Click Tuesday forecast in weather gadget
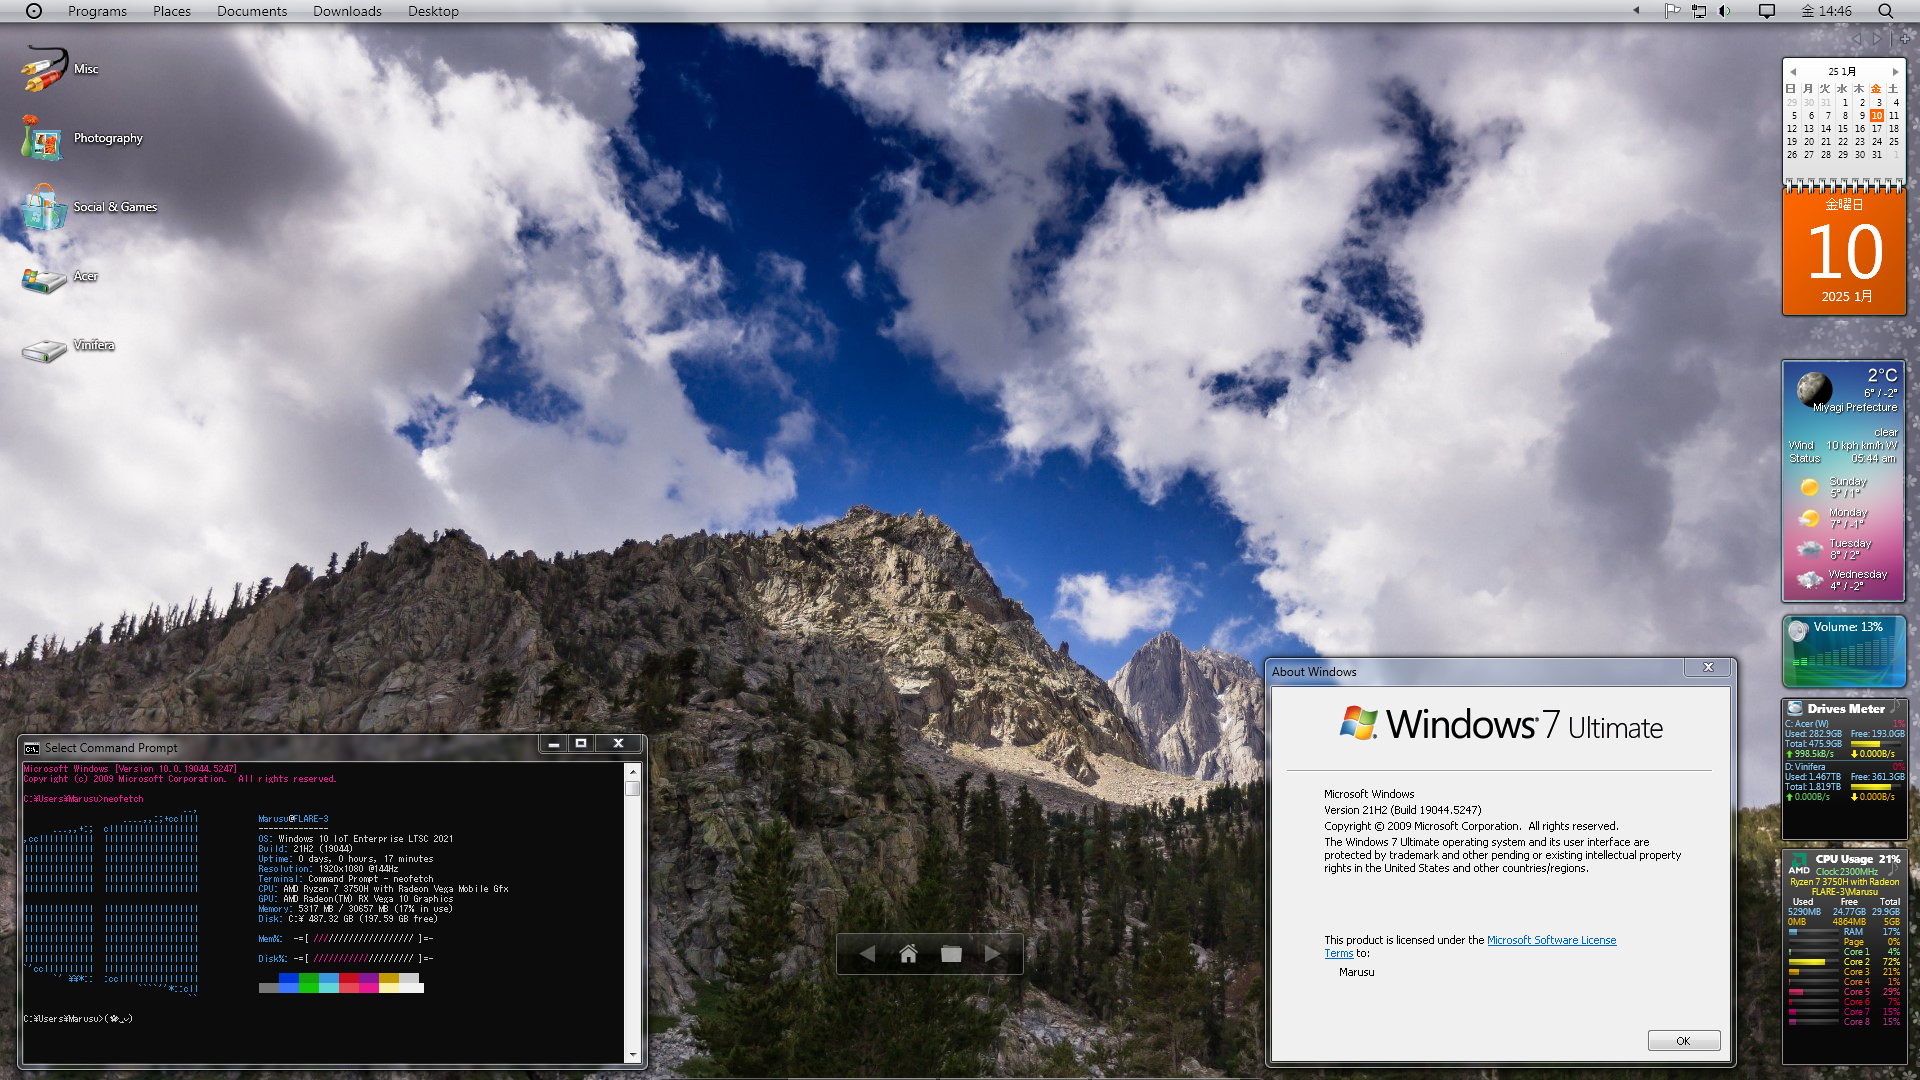 (x=1835, y=549)
